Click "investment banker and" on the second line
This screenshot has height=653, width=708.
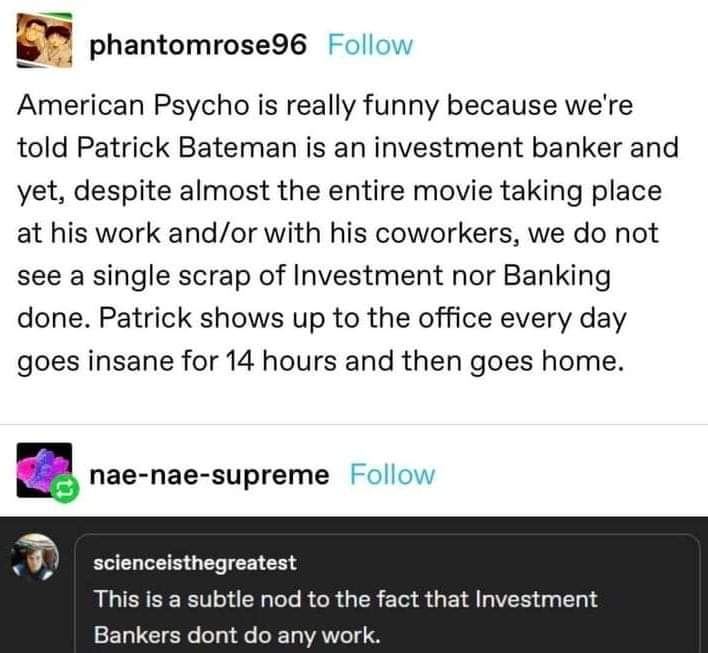pyautogui.click(x=550, y=148)
